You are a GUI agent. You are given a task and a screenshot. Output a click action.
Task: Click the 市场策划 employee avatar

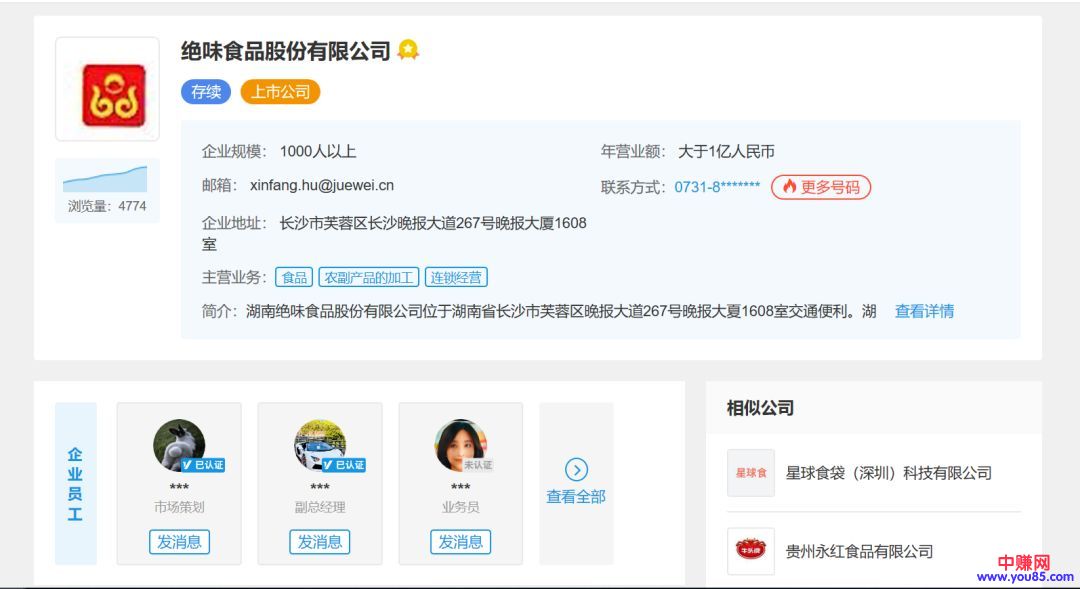point(179,445)
